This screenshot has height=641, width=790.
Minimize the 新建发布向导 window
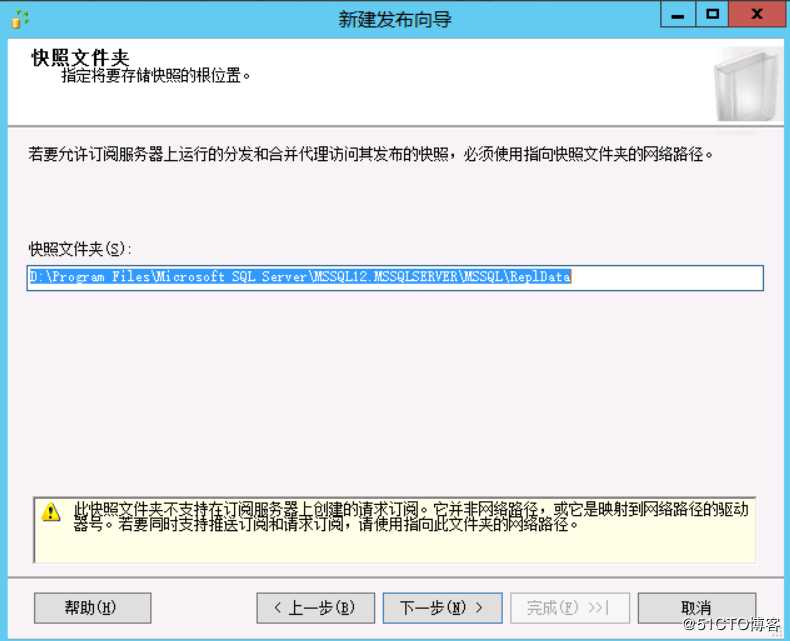point(678,14)
